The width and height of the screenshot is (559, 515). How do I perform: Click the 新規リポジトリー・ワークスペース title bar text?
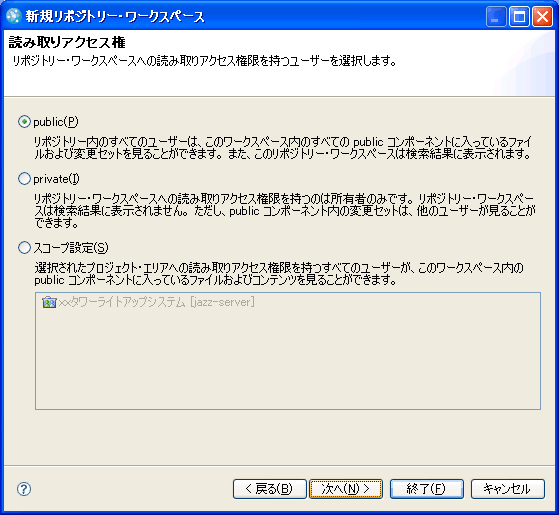click(x=115, y=16)
